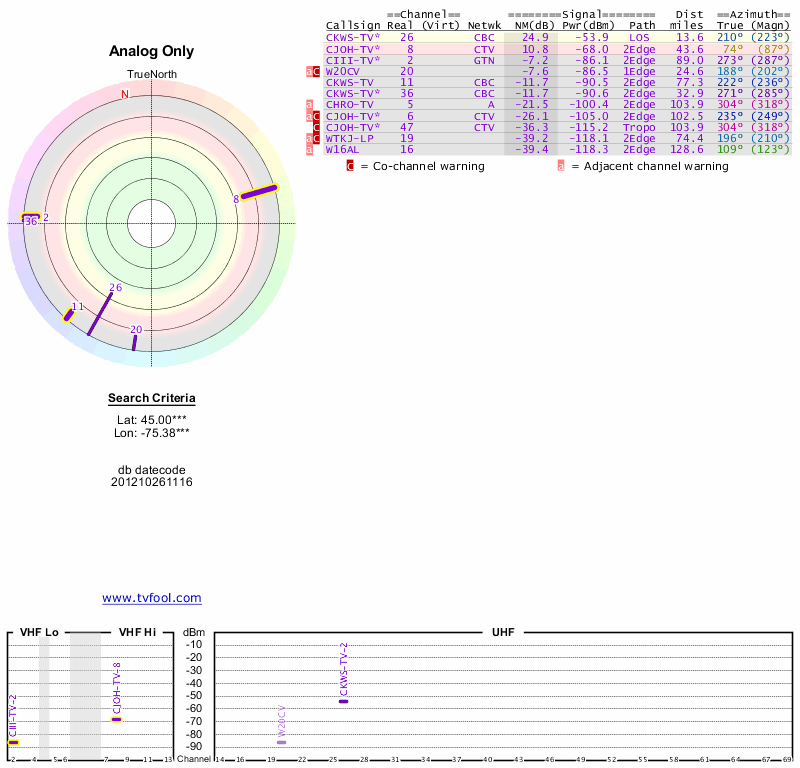
Task: Click the co-channel warning icon beside W20CV
Action: [317, 71]
